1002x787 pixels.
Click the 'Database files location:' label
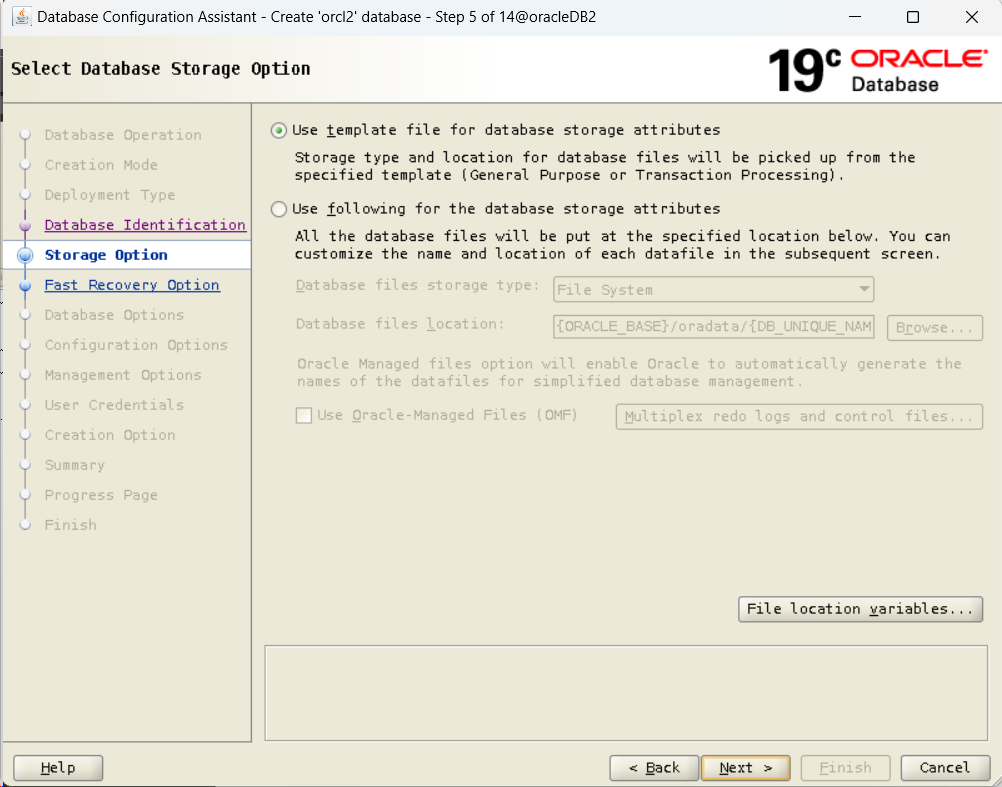tap(400, 324)
